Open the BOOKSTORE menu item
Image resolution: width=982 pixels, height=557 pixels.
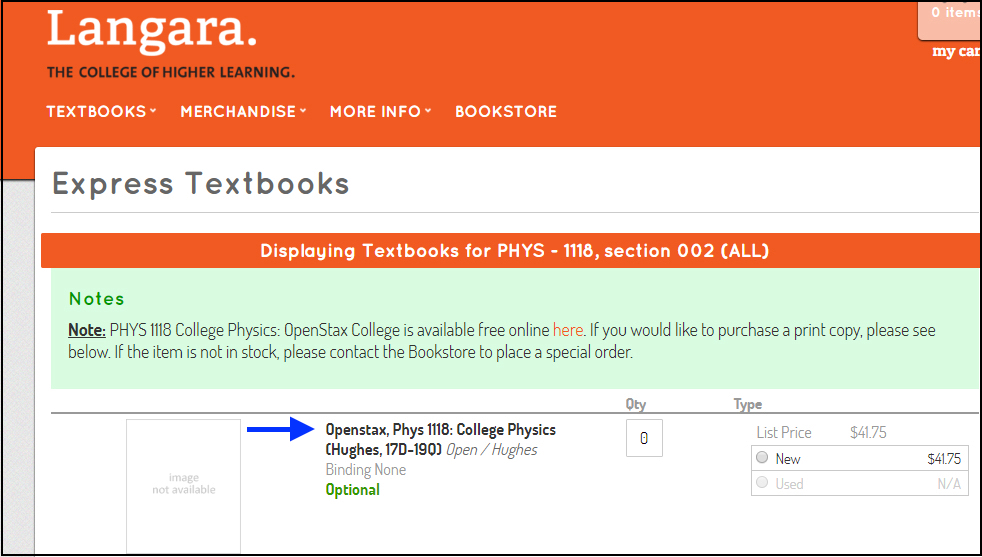pyautogui.click(x=506, y=112)
